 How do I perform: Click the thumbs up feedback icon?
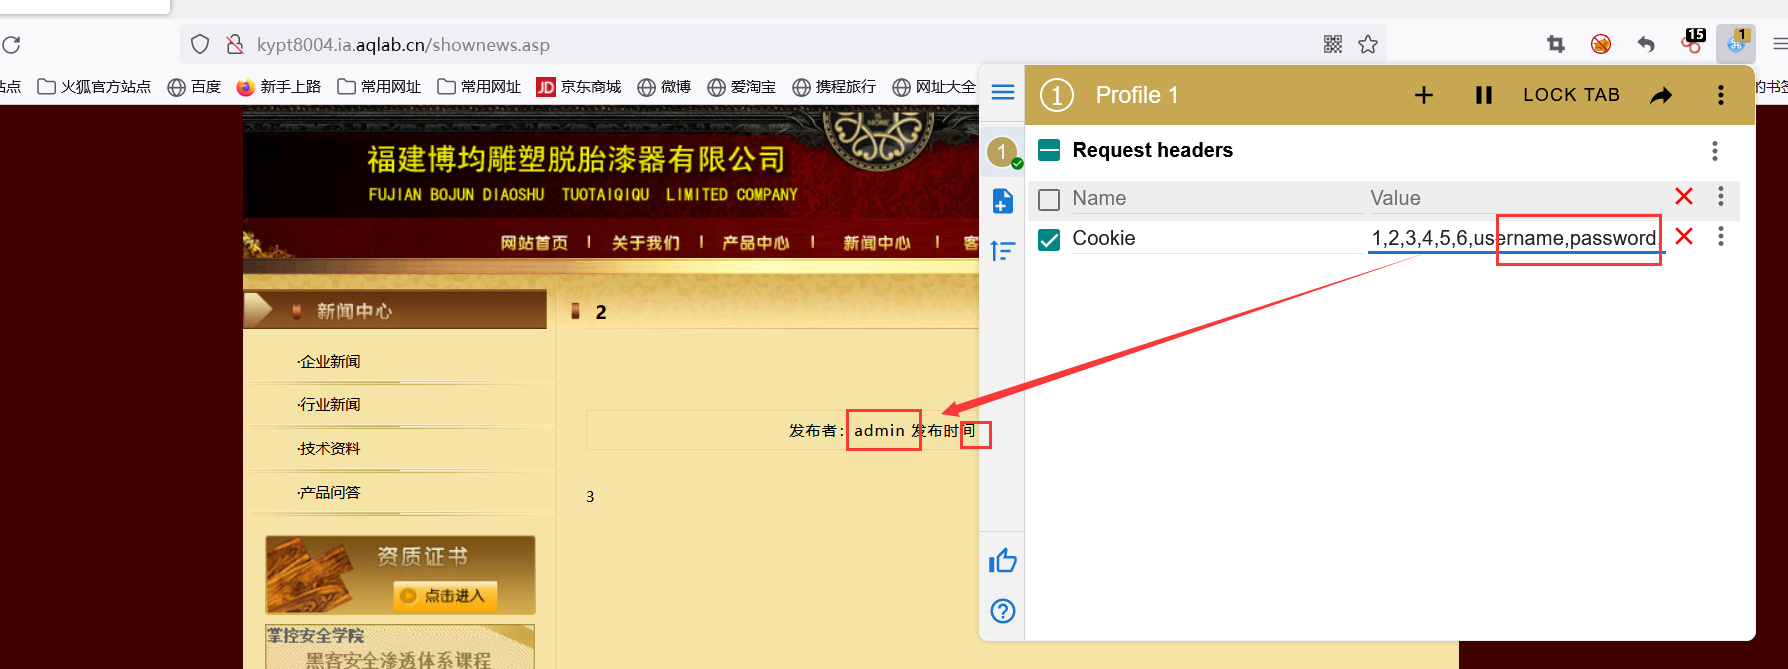[1003, 561]
